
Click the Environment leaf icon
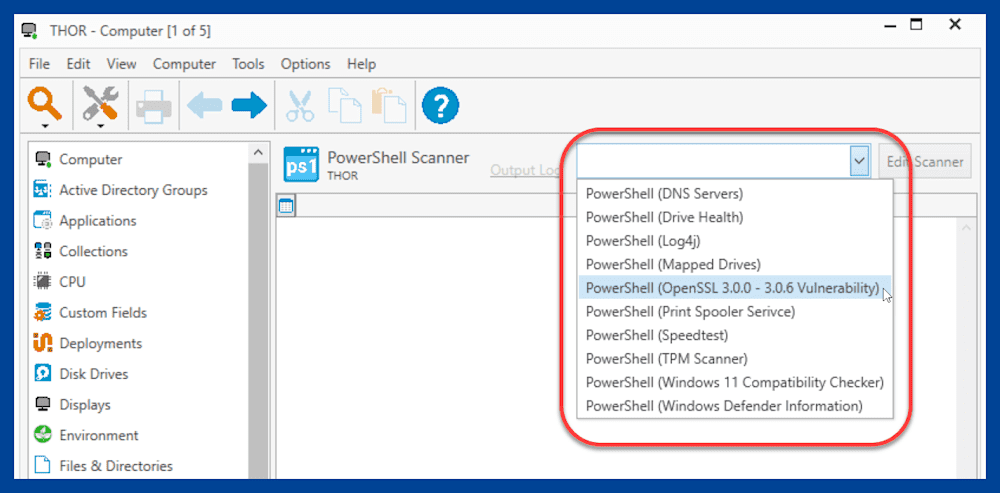[x=42, y=435]
